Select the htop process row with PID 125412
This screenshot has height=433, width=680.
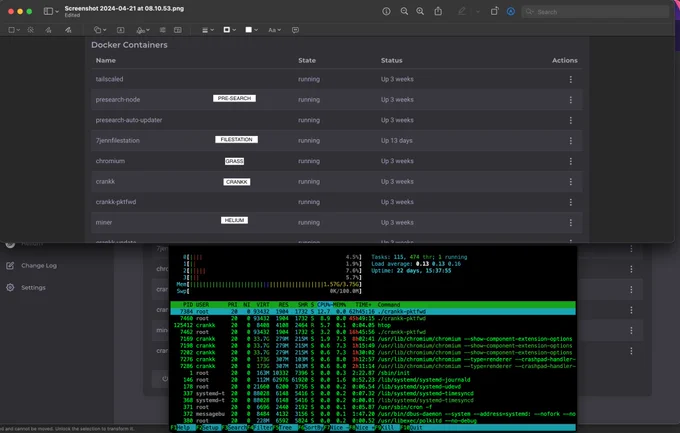pyautogui.click(x=373, y=325)
